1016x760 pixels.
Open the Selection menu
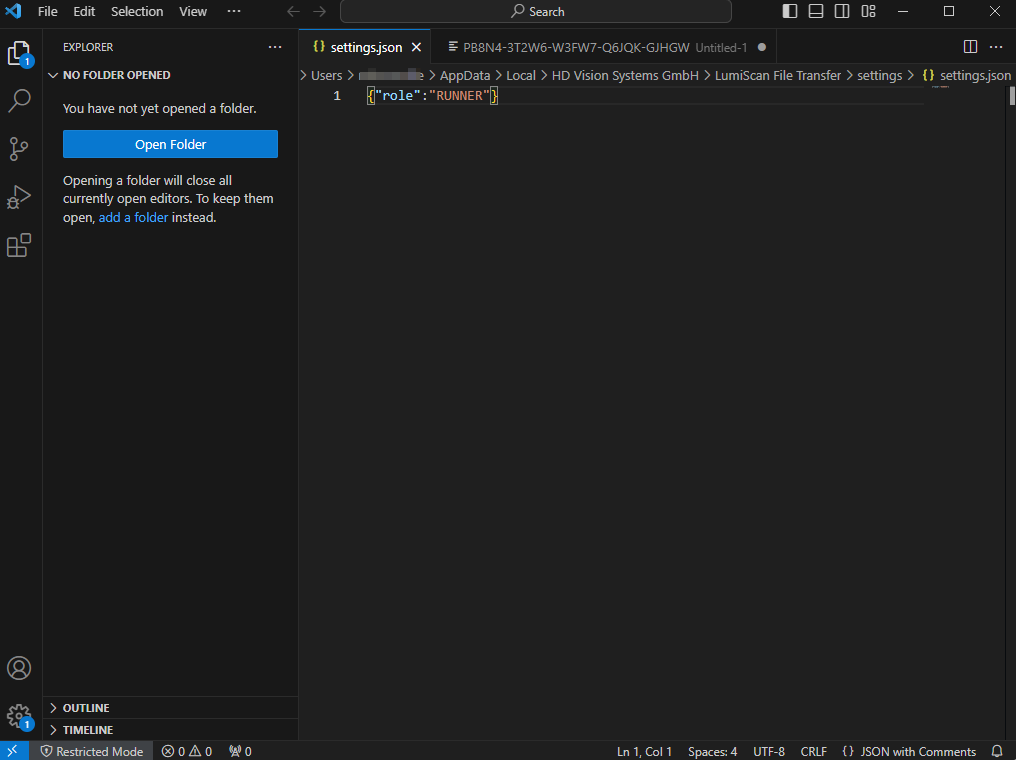pos(137,12)
